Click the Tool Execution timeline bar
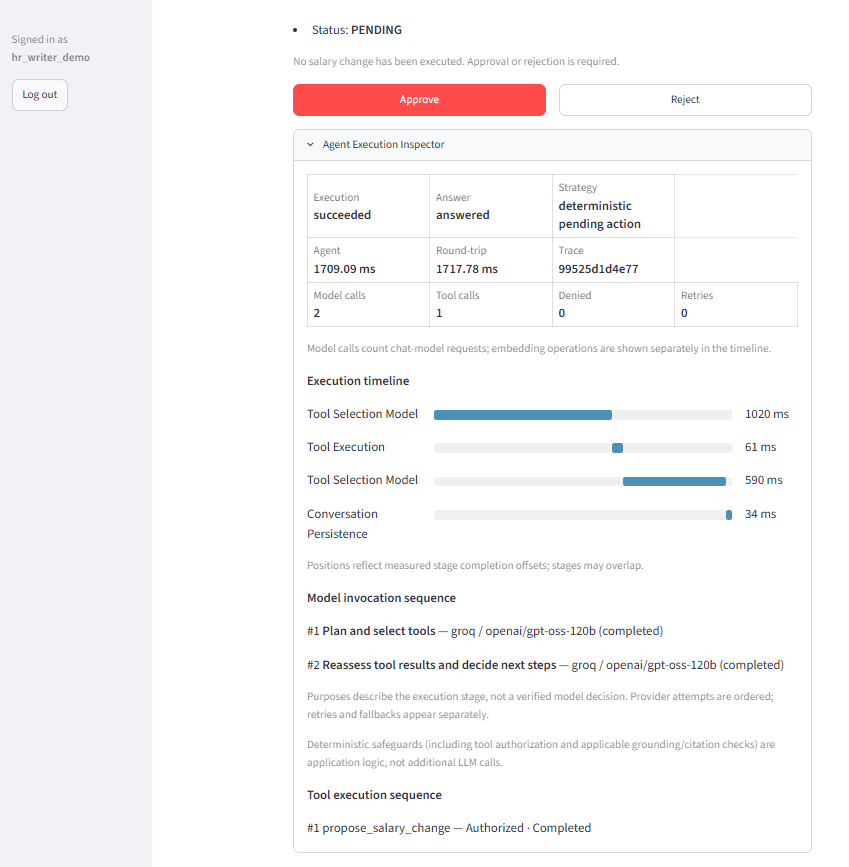Screen dimensions: 849x867 (617, 448)
